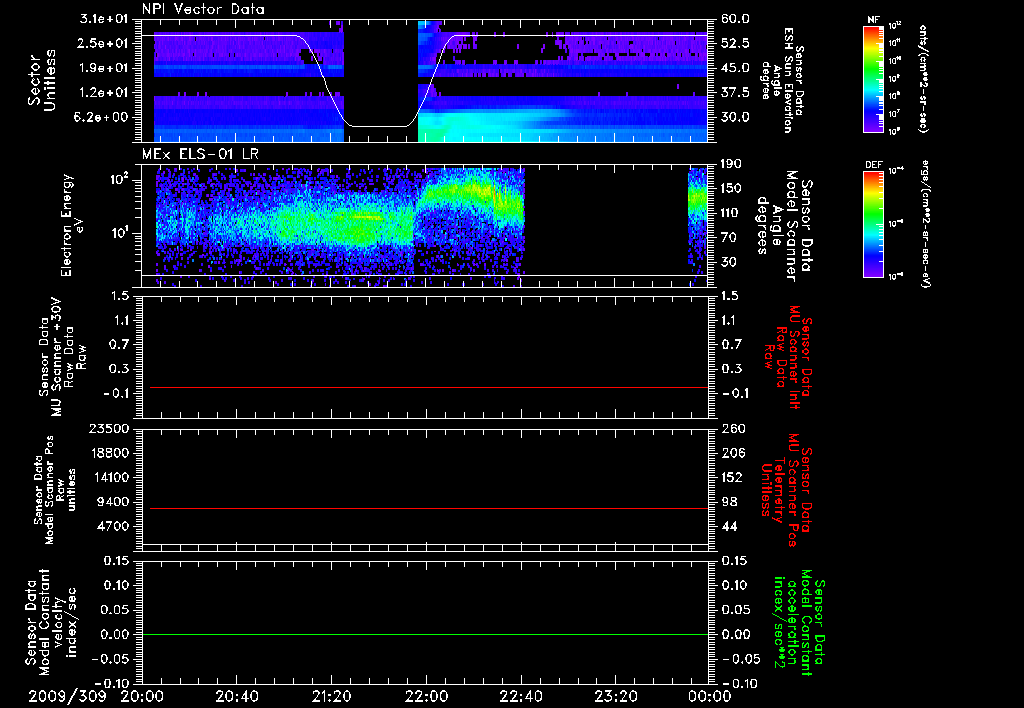
Task: Click the '190' scanner angle tick value
Action: (x=731, y=164)
